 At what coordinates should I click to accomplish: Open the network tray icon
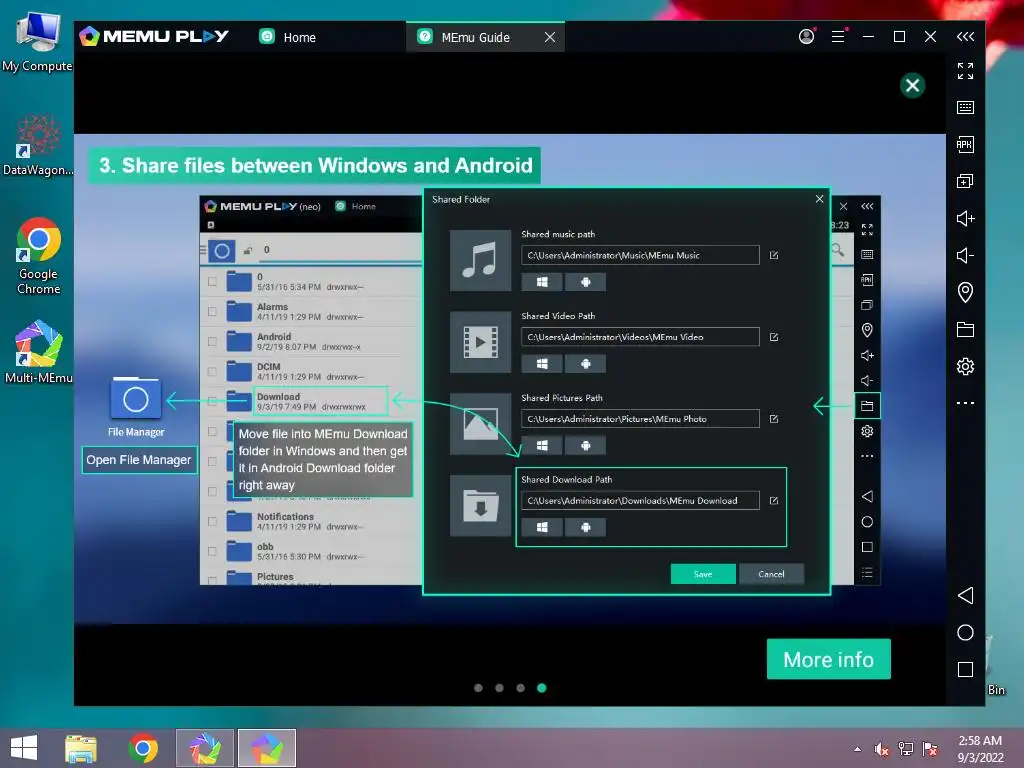click(906, 749)
